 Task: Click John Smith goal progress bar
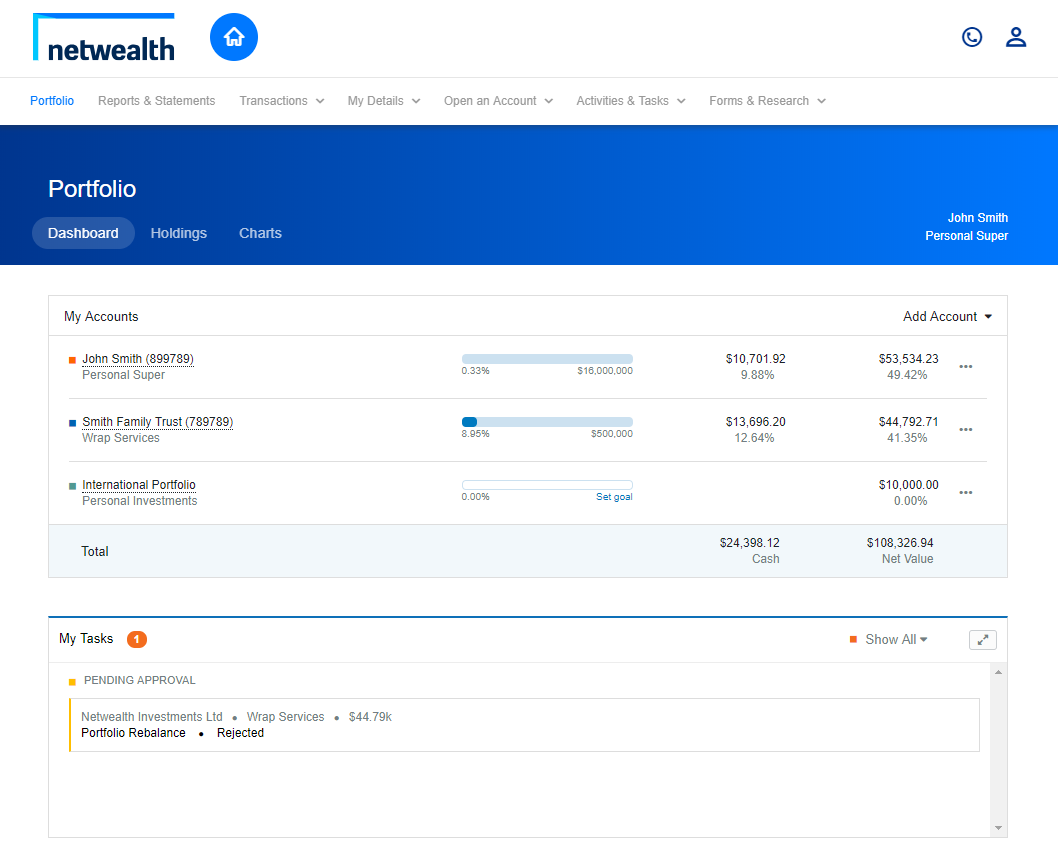click(x=547, y=359)
